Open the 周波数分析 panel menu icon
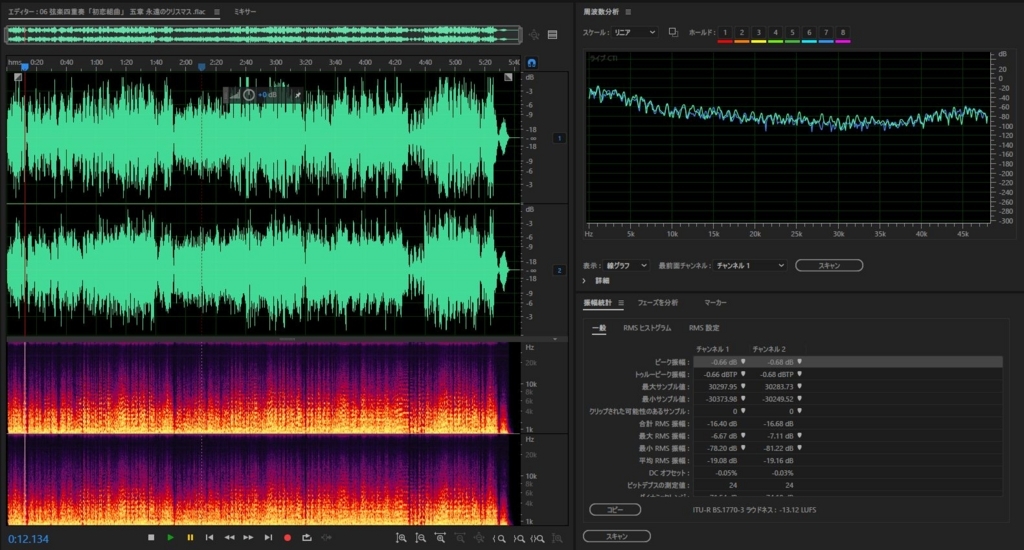The image size is (1024, 550). (x=628, y=12)
